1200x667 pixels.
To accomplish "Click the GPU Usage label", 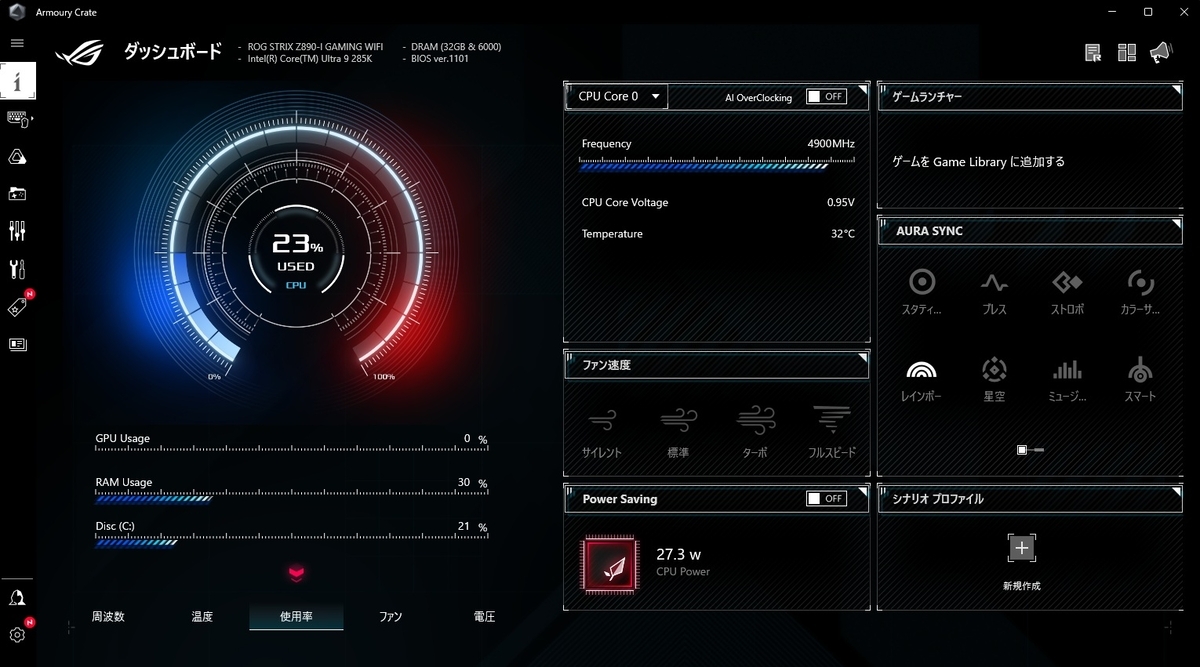I will point(123,439).
